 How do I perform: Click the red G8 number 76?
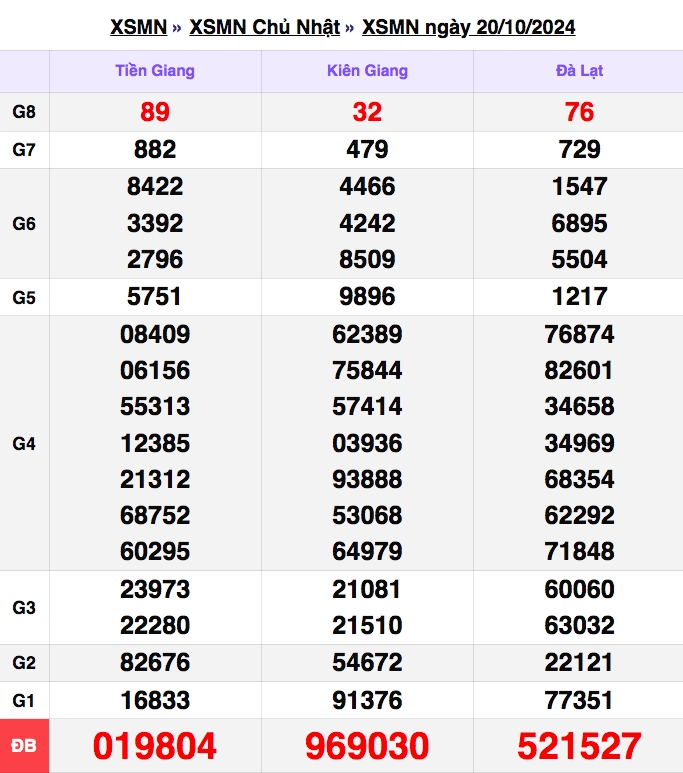(x=579, y=112)
